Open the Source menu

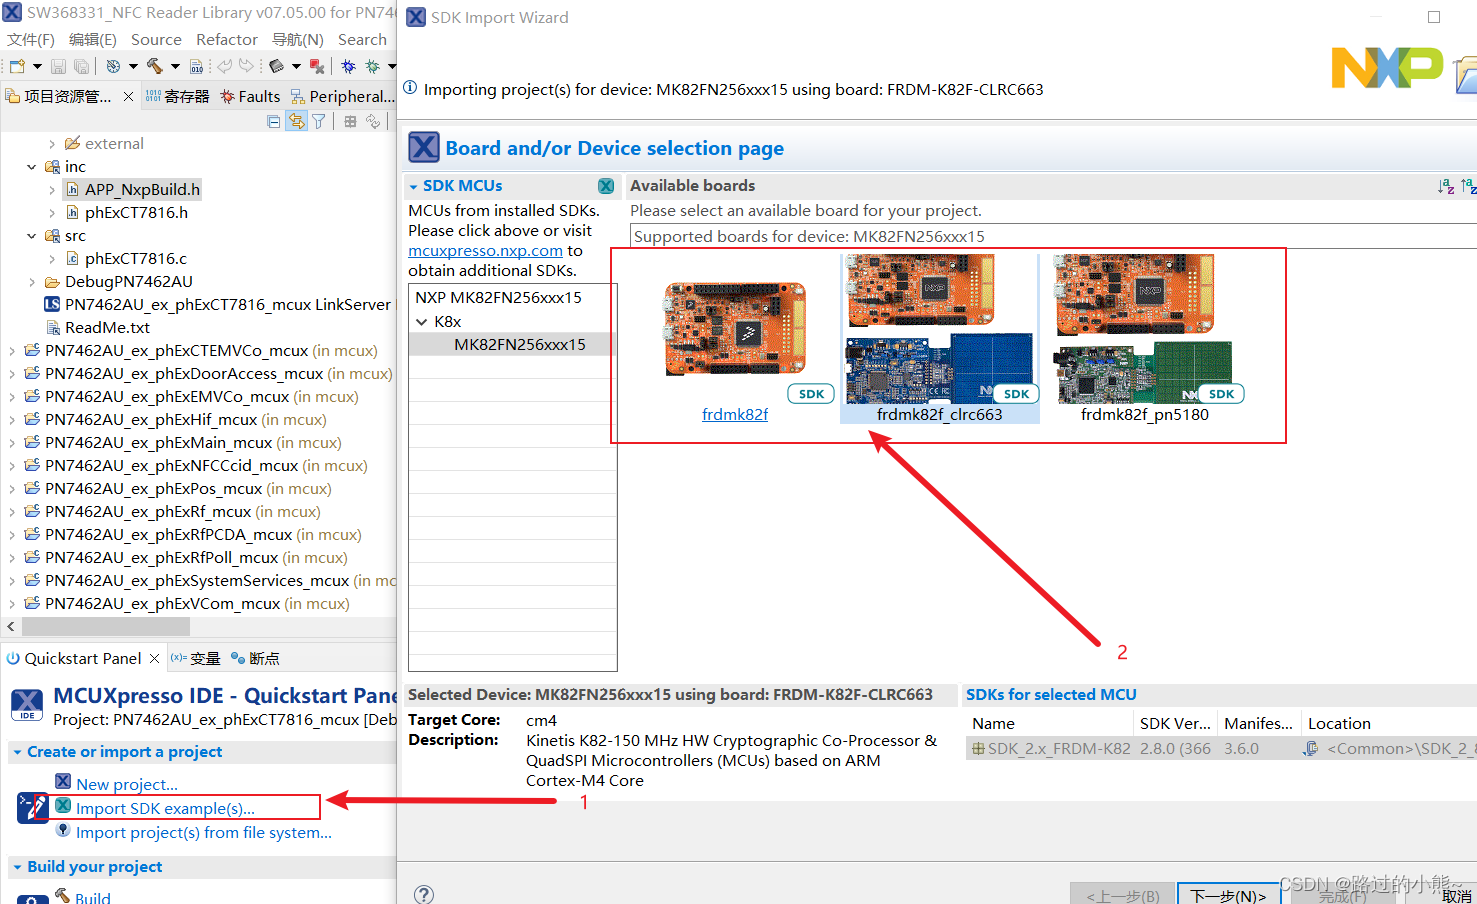156,39
